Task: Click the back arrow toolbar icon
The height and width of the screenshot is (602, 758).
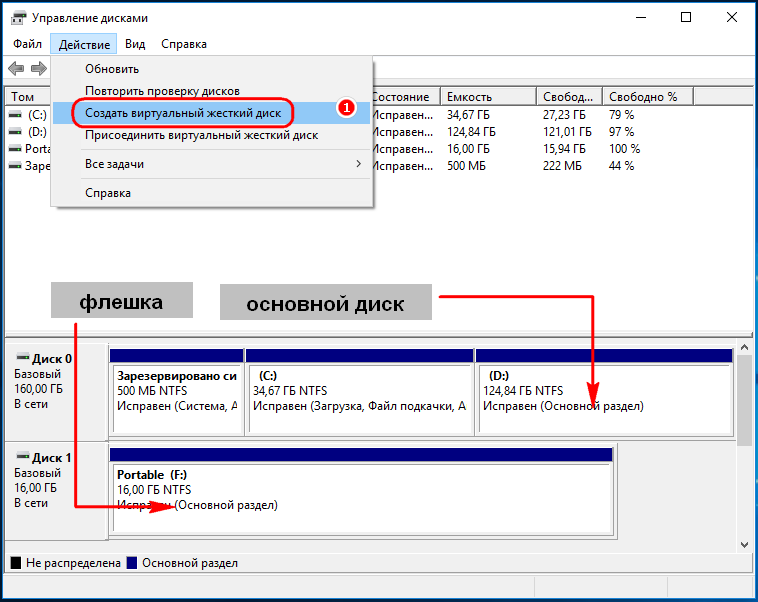Action: click(16, 68)
